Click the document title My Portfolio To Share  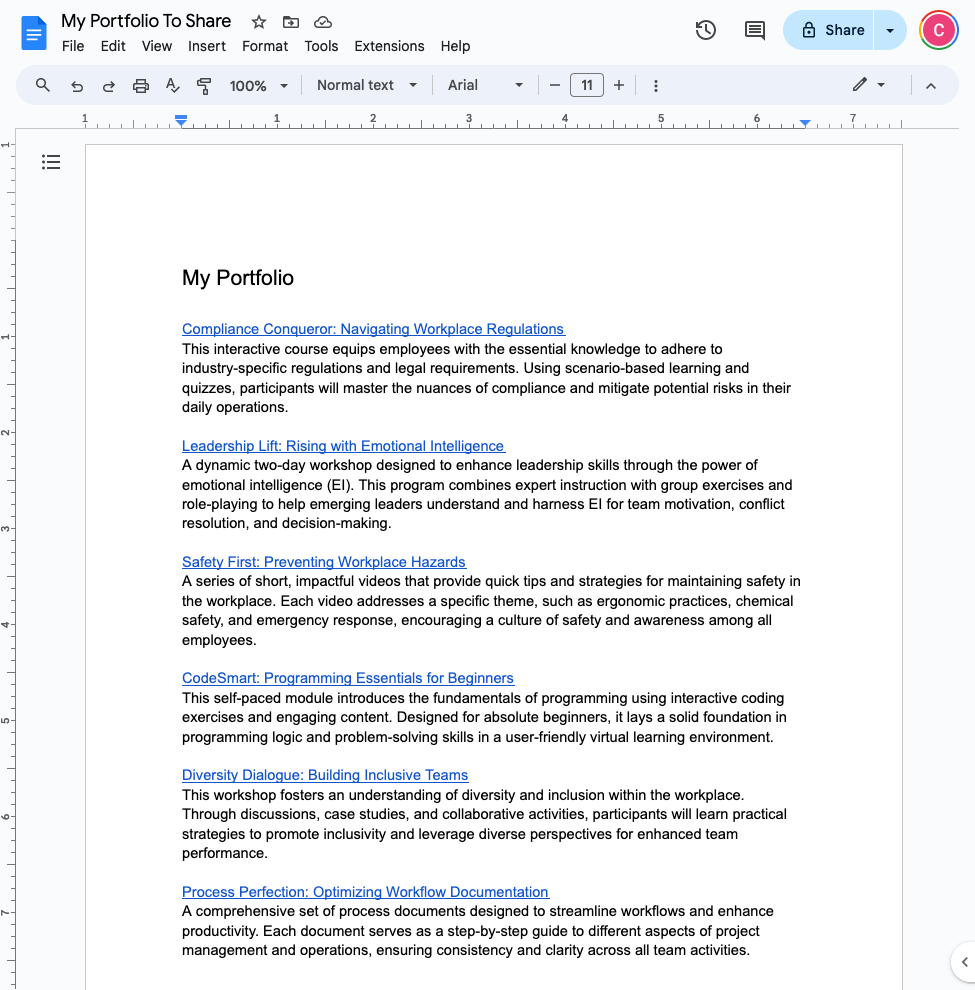[x=146, y=21]
